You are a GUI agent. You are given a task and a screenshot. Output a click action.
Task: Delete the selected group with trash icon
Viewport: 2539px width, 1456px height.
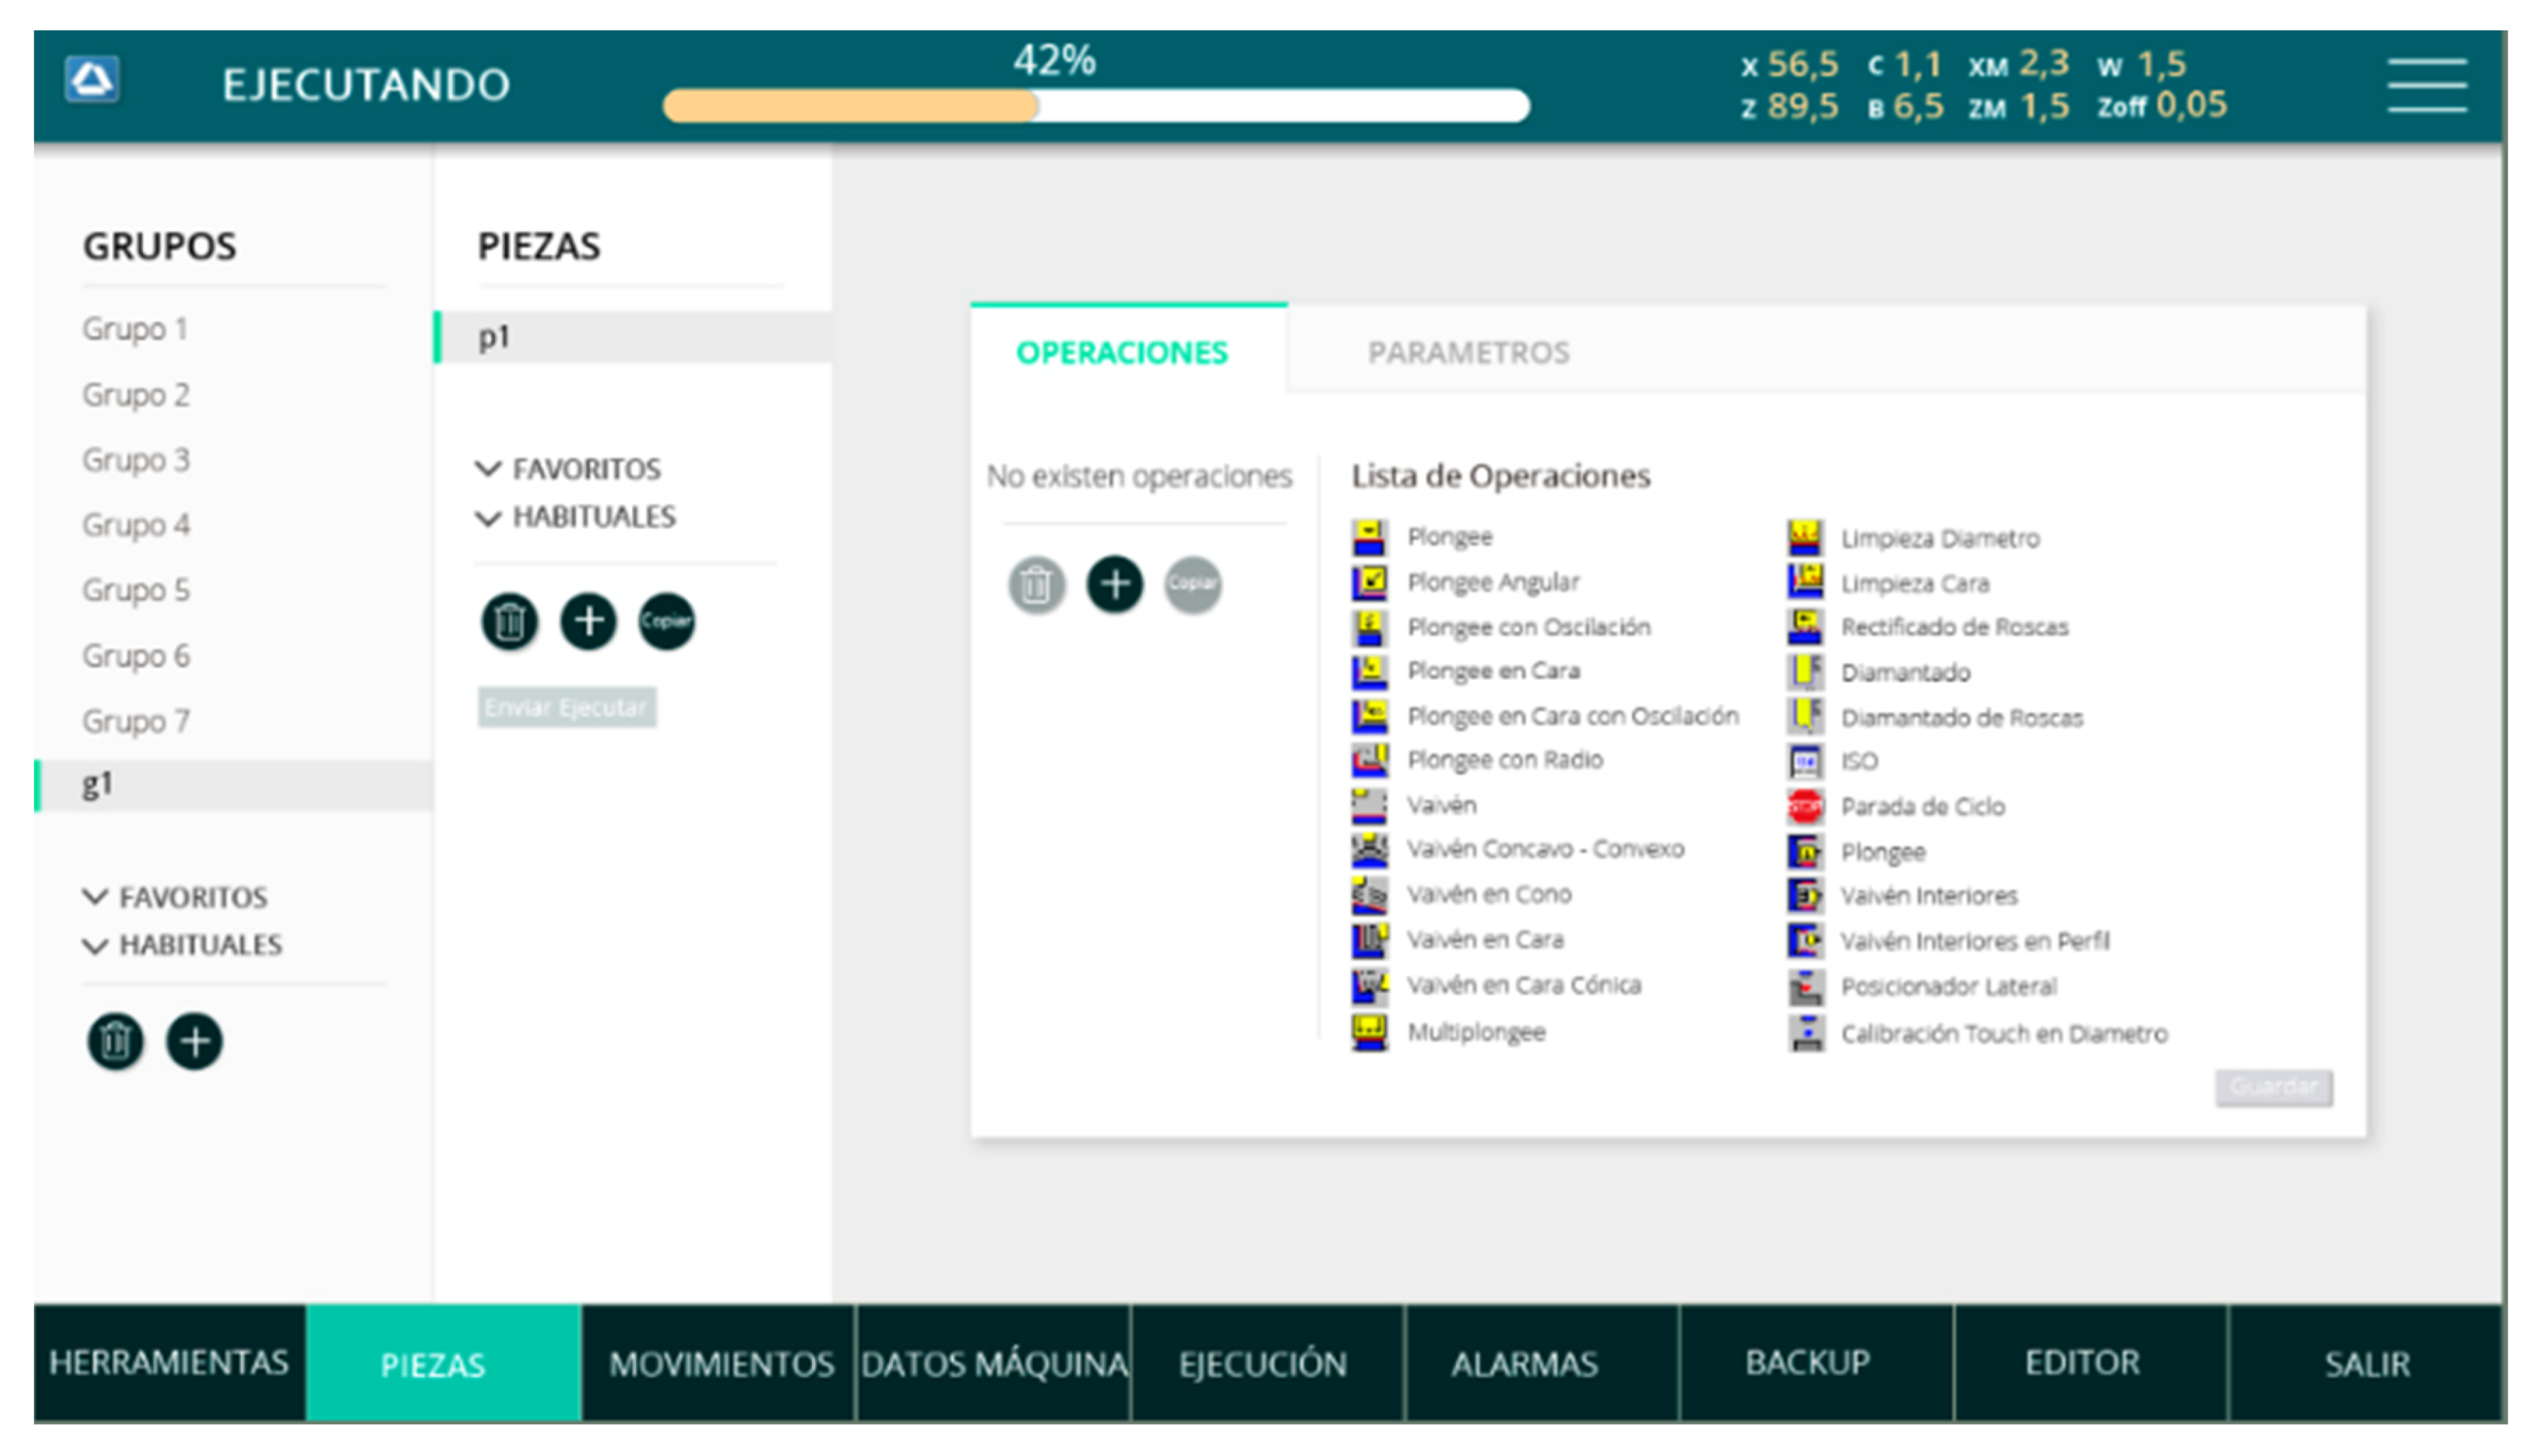(x=115, y=1041)
